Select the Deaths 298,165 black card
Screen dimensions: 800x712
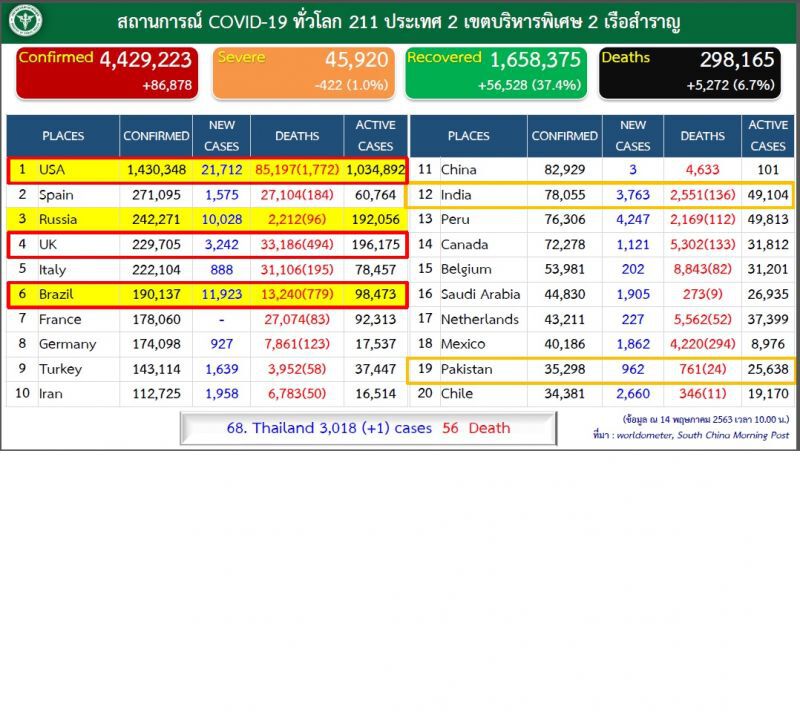coord(690,72)
